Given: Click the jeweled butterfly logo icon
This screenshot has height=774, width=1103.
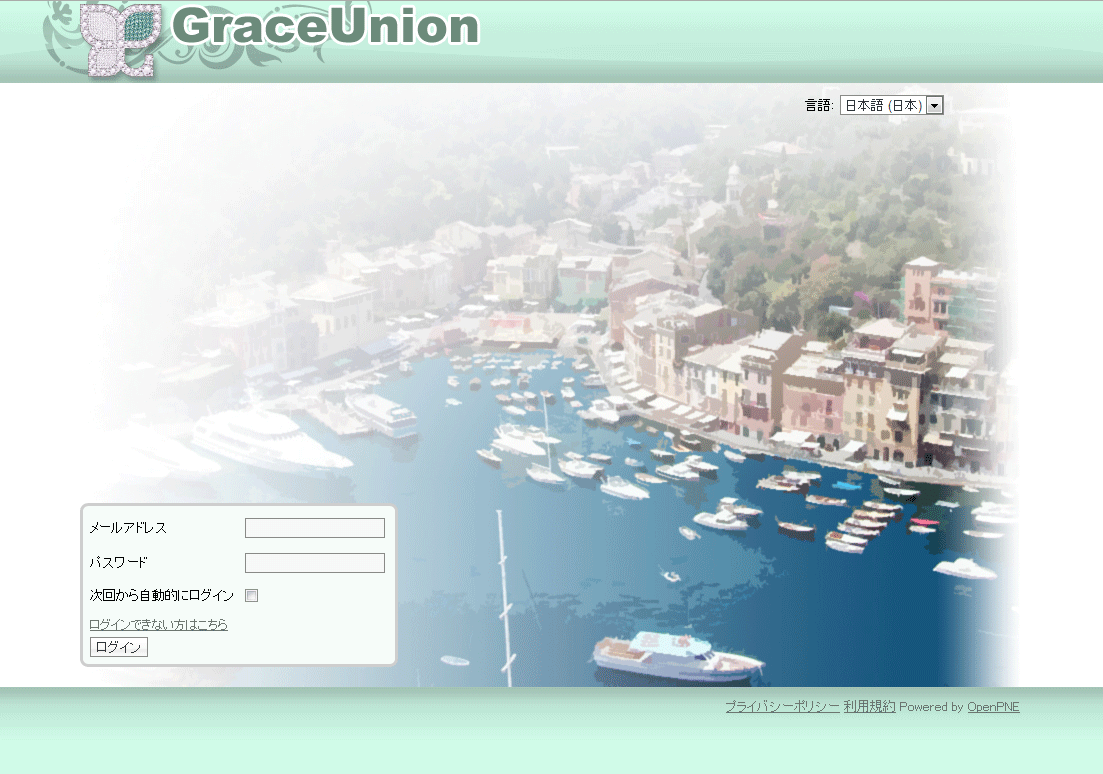Looking at the screenshot, I should click(x=120, y=39).
